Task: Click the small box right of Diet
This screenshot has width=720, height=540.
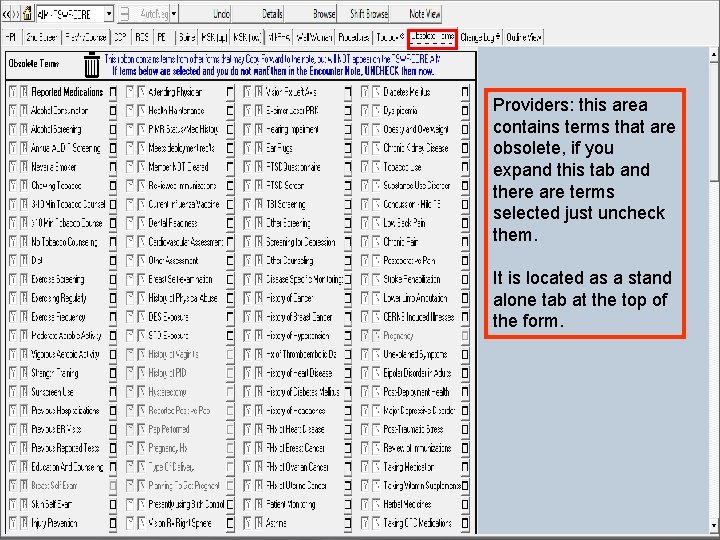Action: [x=113, y=261]
